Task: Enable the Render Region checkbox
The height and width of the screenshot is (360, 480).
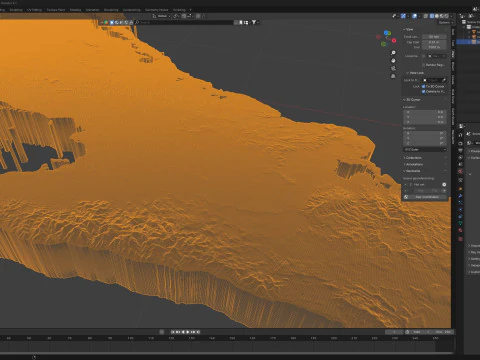Action: (x=424, y=65)
